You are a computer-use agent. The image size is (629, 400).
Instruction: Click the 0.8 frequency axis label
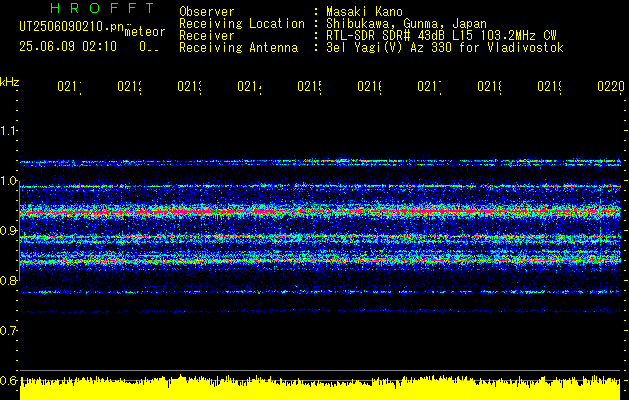[x=8, y=280]
